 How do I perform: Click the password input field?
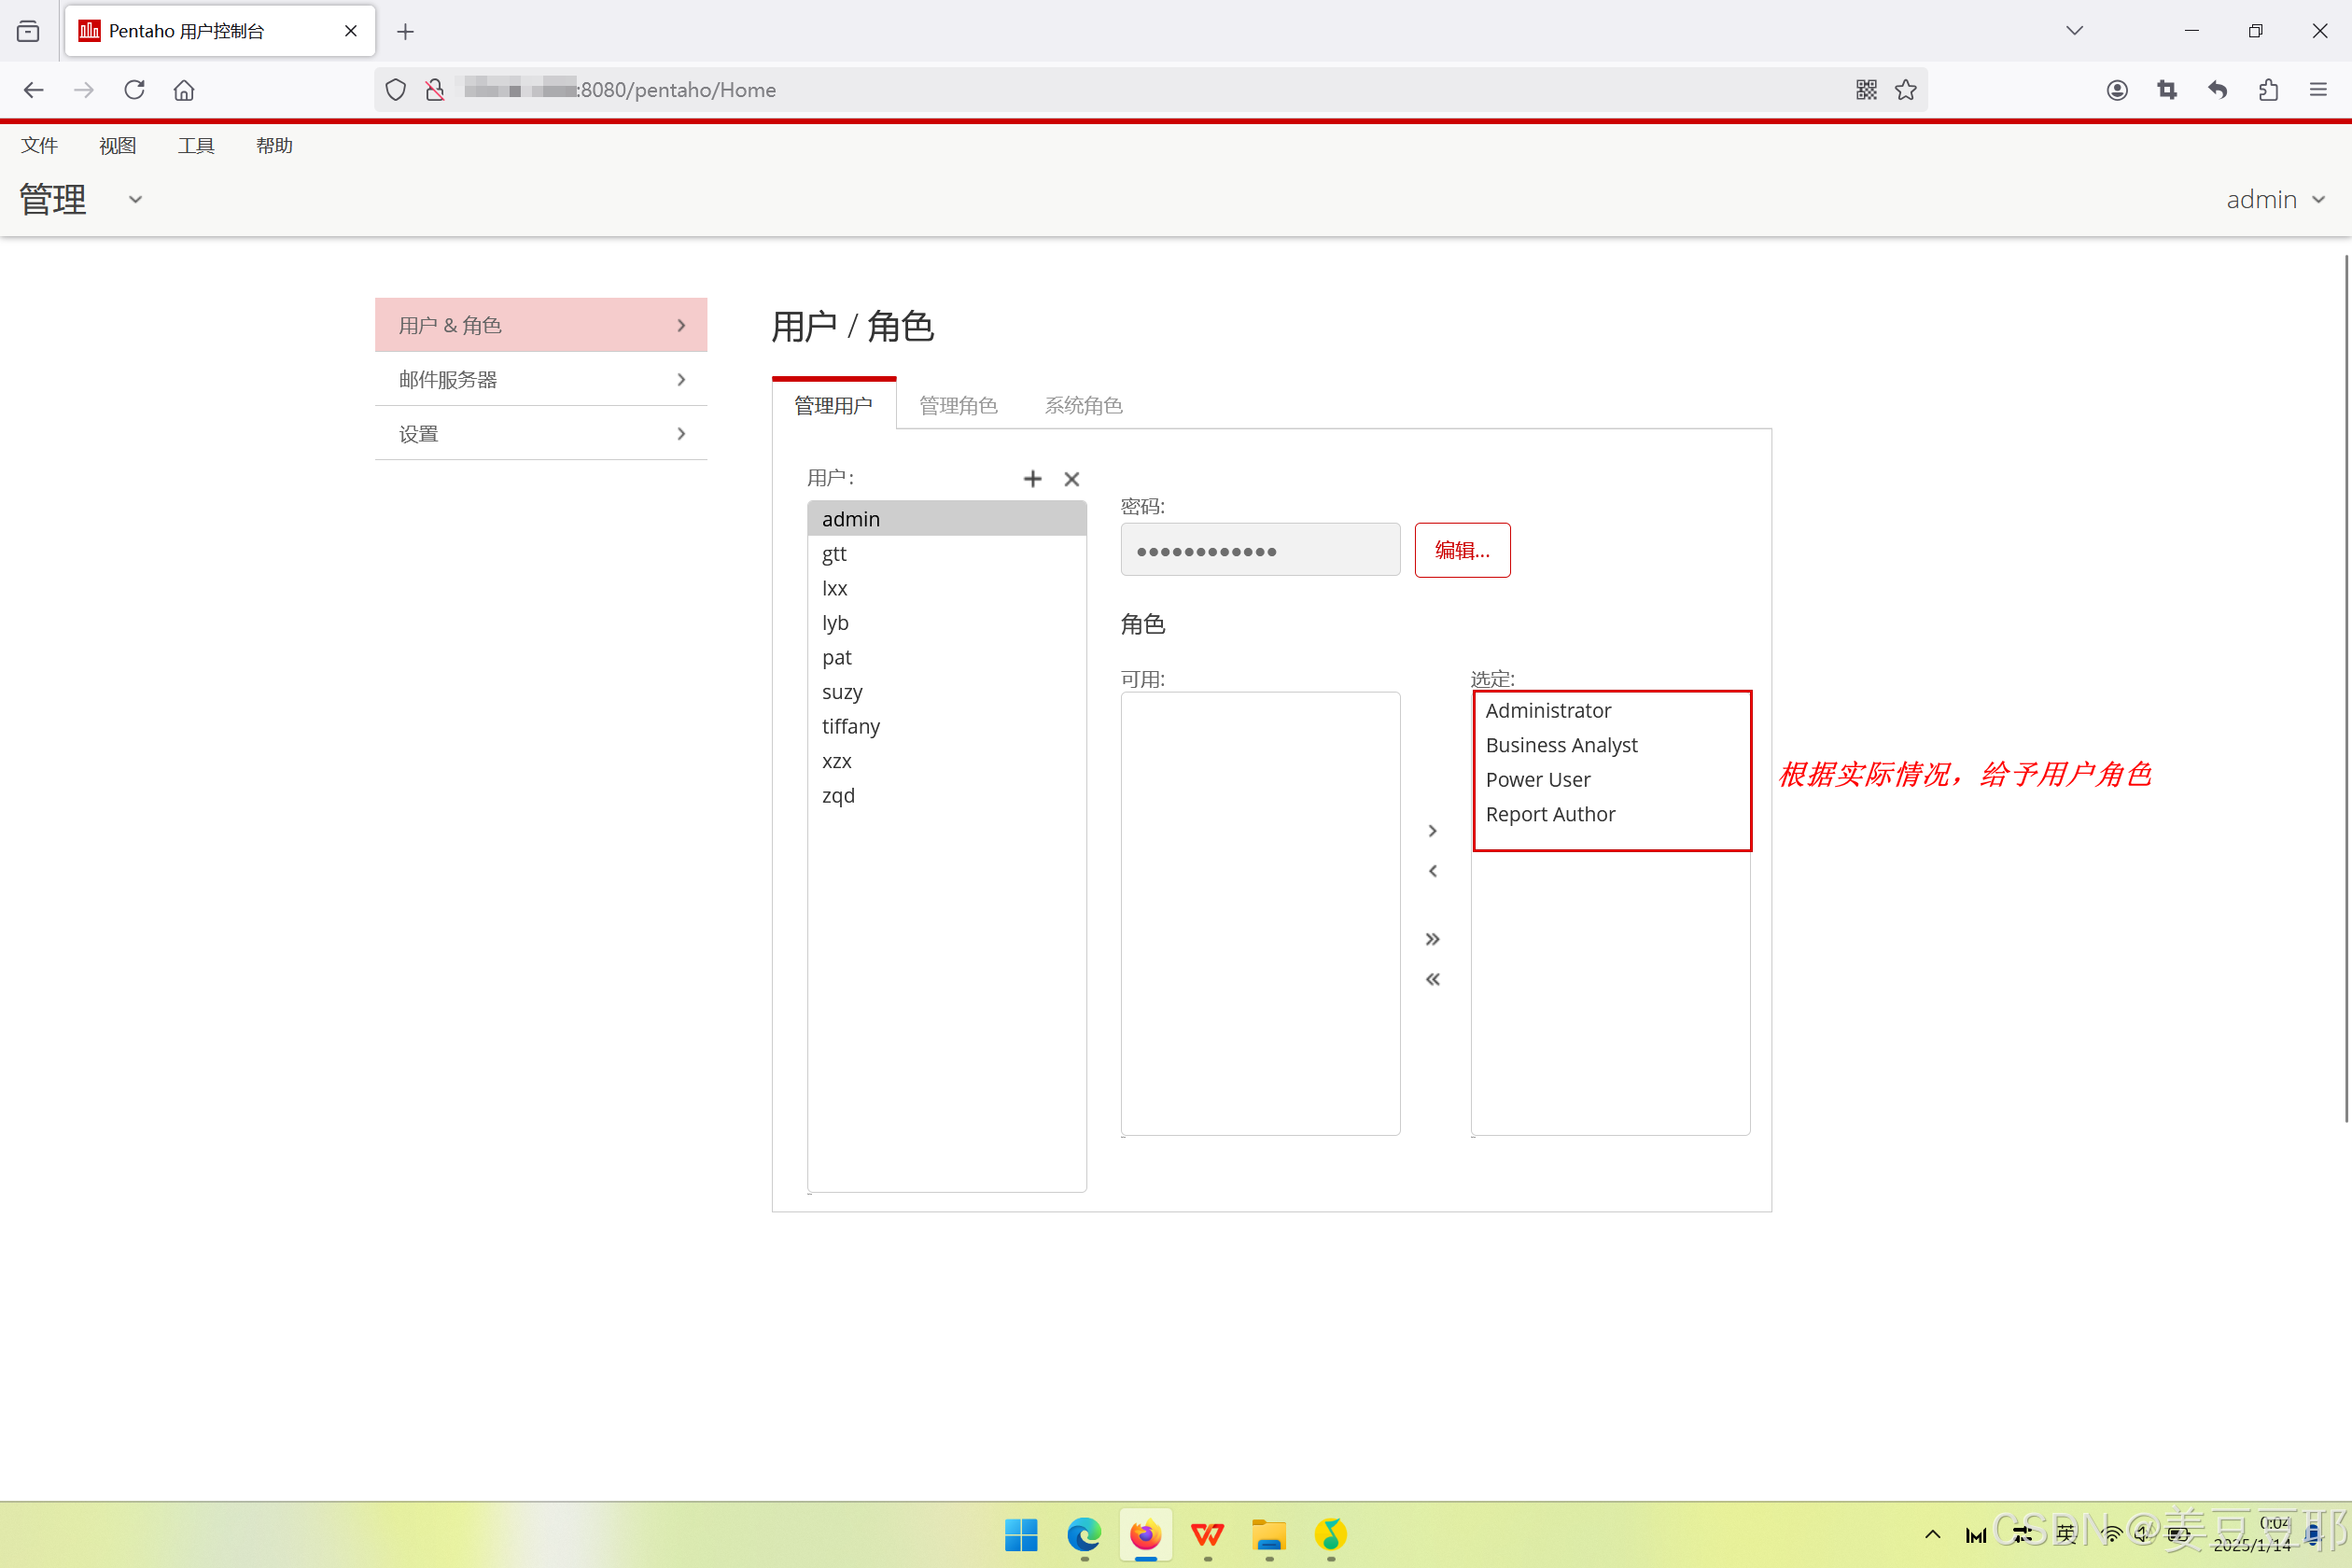1259,550
